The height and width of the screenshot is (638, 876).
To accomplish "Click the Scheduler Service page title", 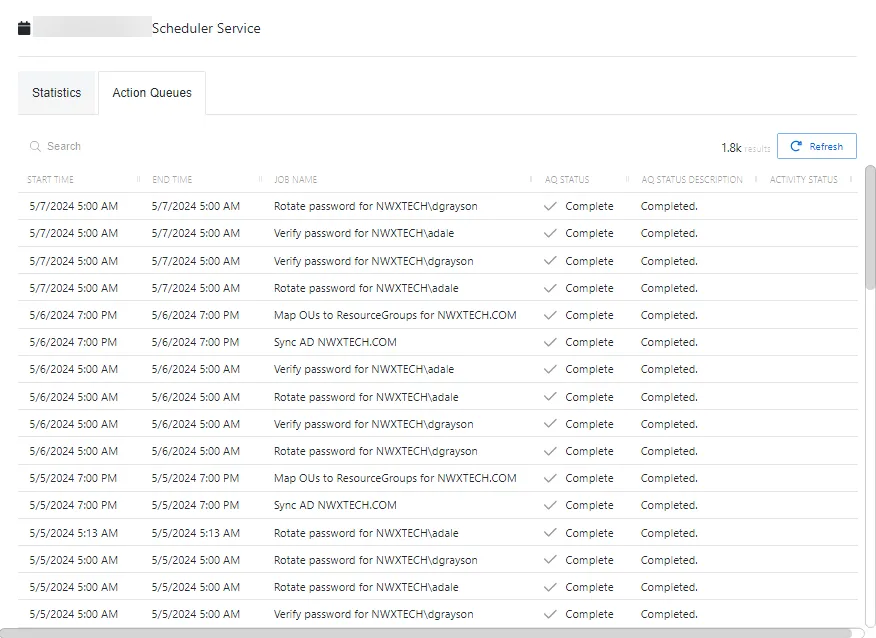I will 206,28.
